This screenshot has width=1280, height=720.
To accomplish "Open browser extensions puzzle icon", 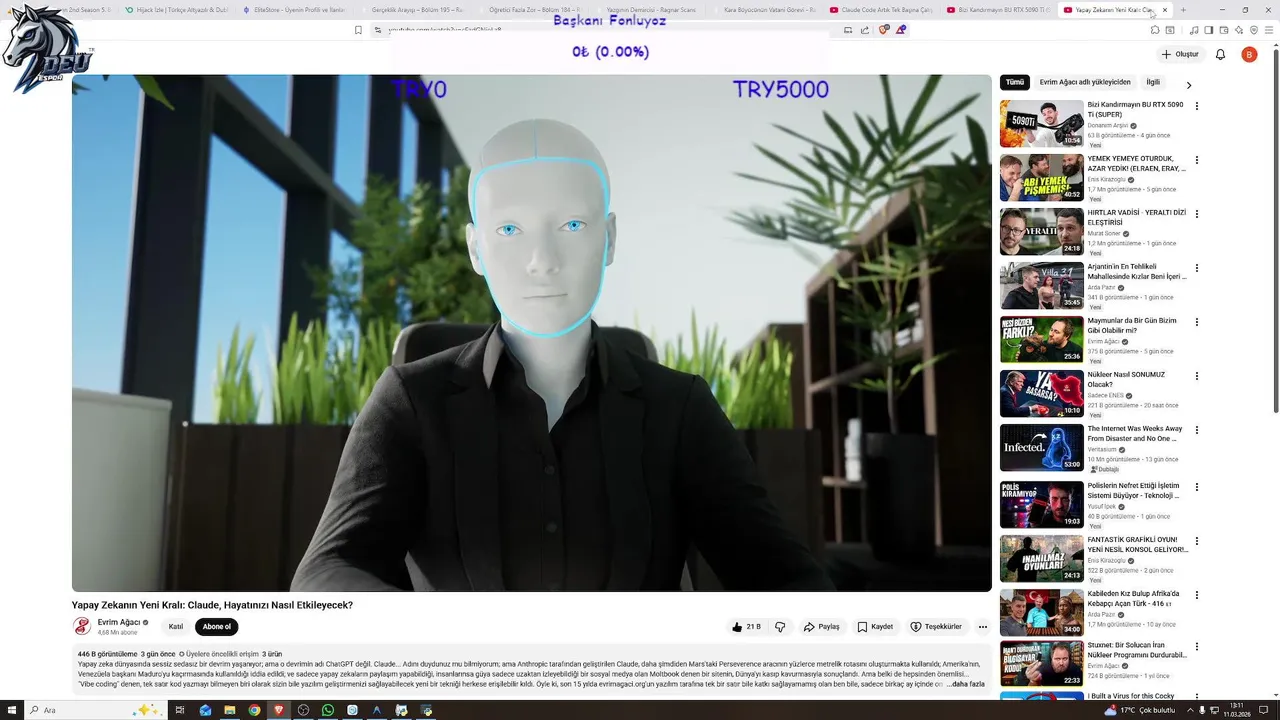I will click(x=1155, y=30).
